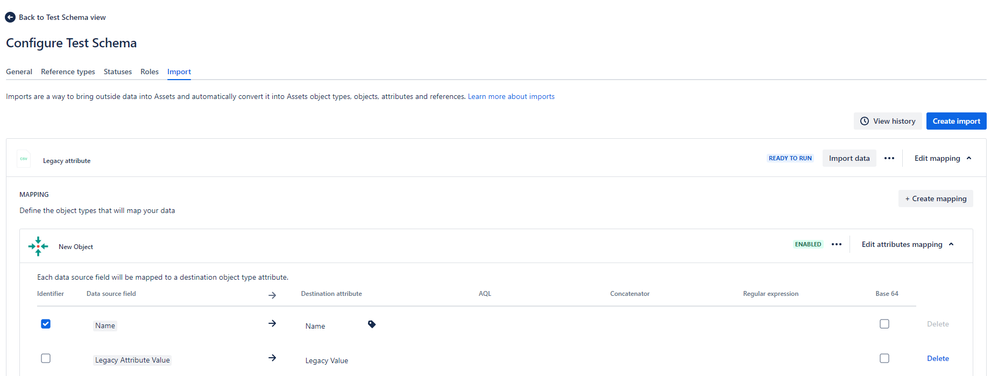This screenshot has width=998, height=376.
Task: Open the three-dots menu for Legacy attribute import
Action: click(889, 158)
